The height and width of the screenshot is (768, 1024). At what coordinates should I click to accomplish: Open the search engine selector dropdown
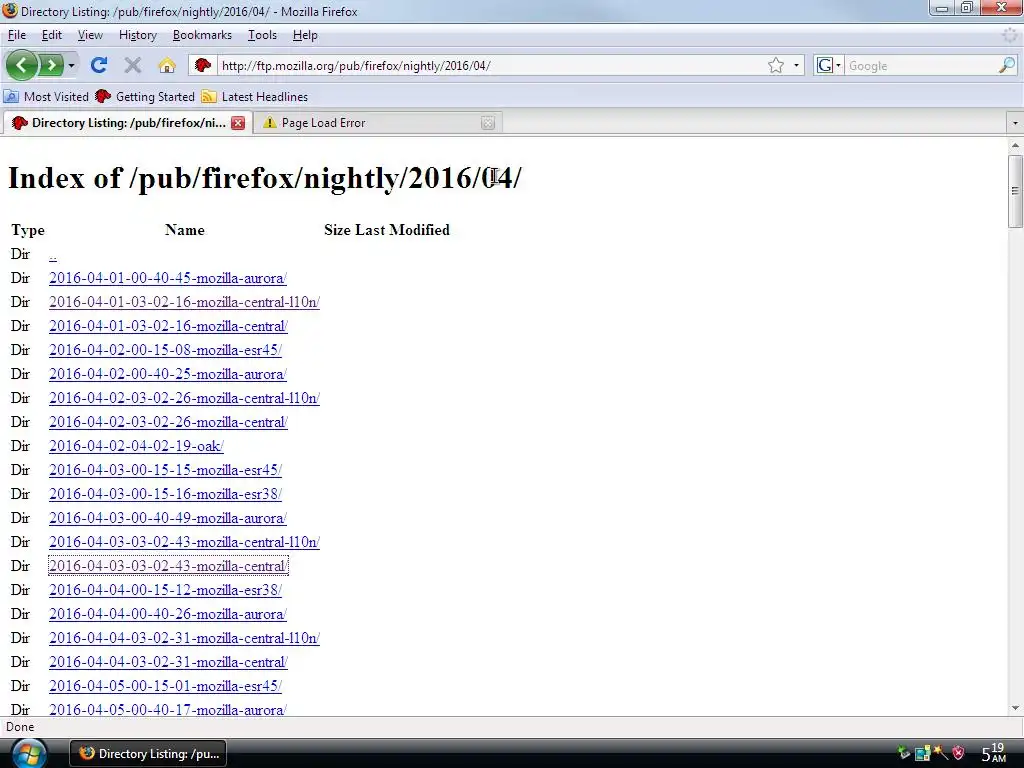click(829, 65)
